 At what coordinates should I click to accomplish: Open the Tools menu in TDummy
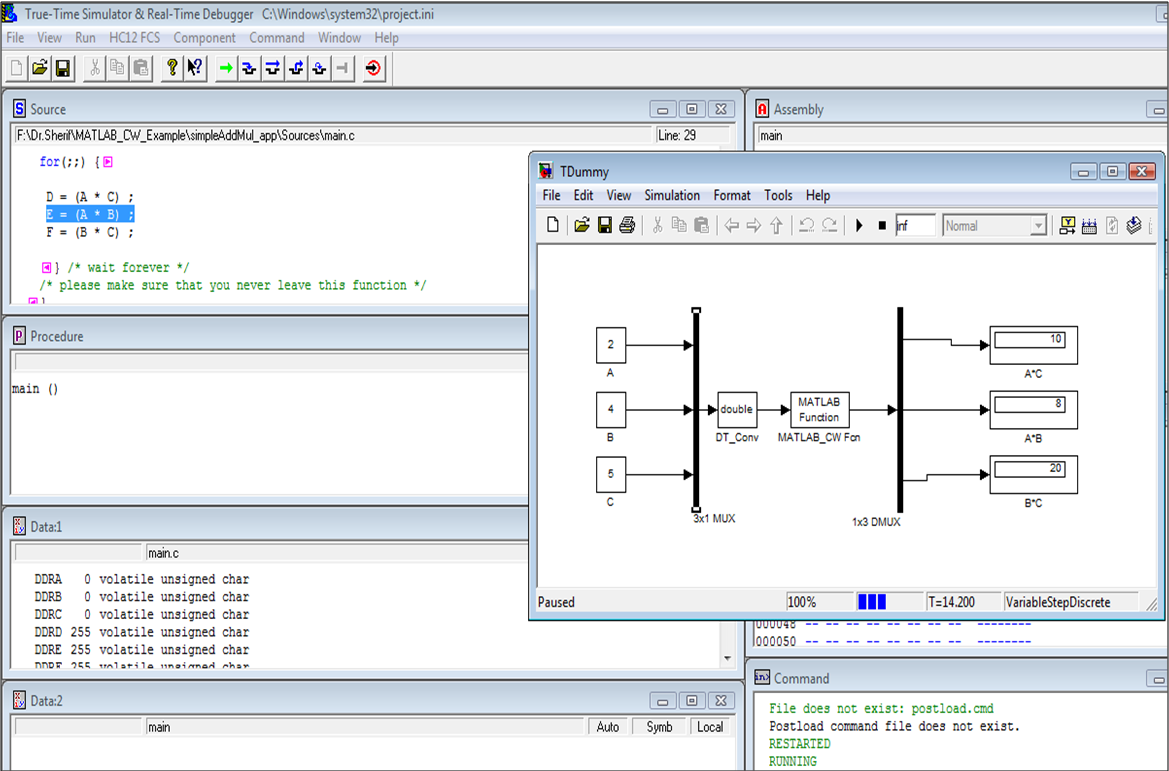coord(778,195)
